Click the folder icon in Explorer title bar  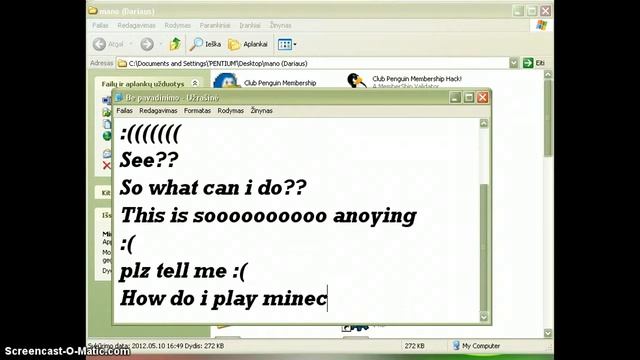point(93,10)
